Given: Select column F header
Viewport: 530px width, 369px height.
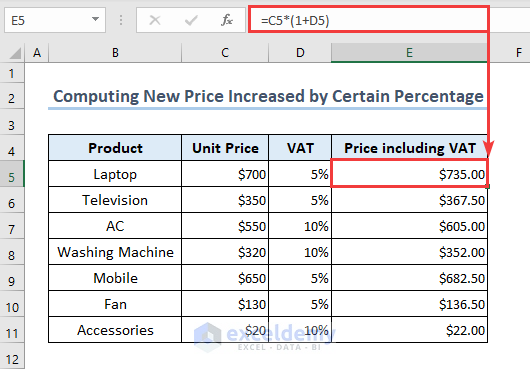Looking at the screenshot, I should 519,53.
